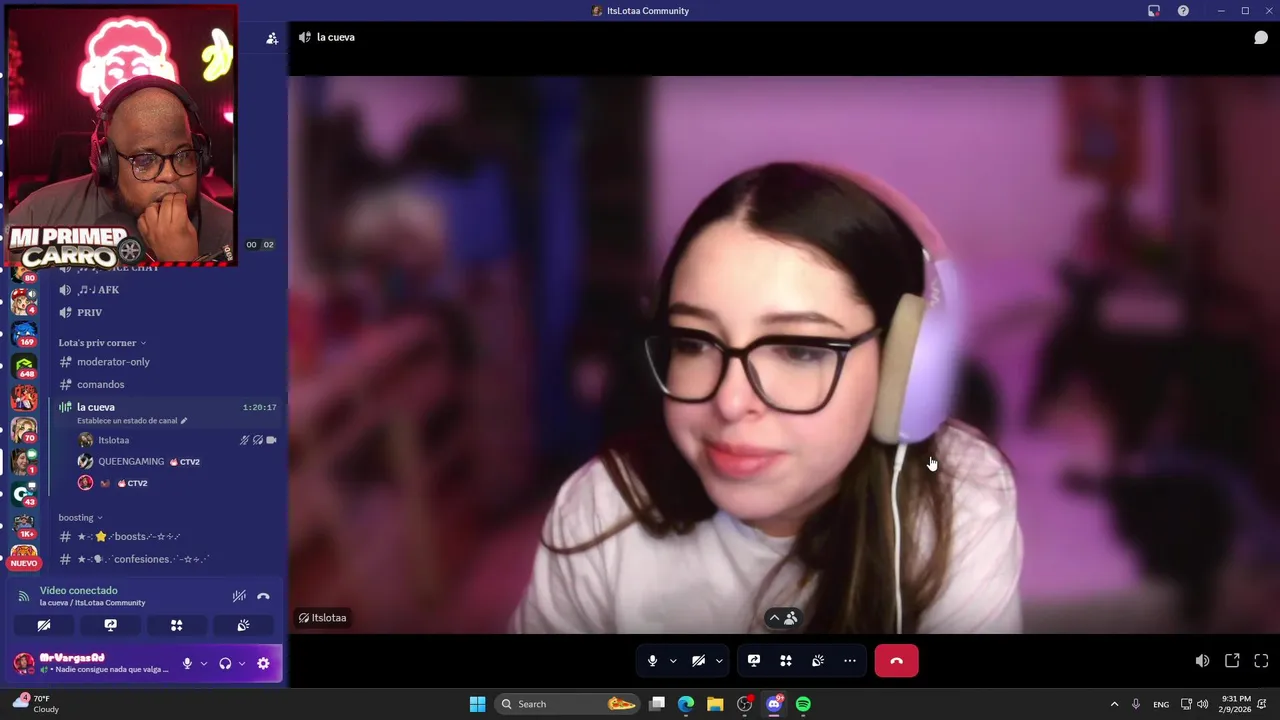The image size is (1280, 720).
Task: Open Help icon in title bar
Action: (1183, 11)
